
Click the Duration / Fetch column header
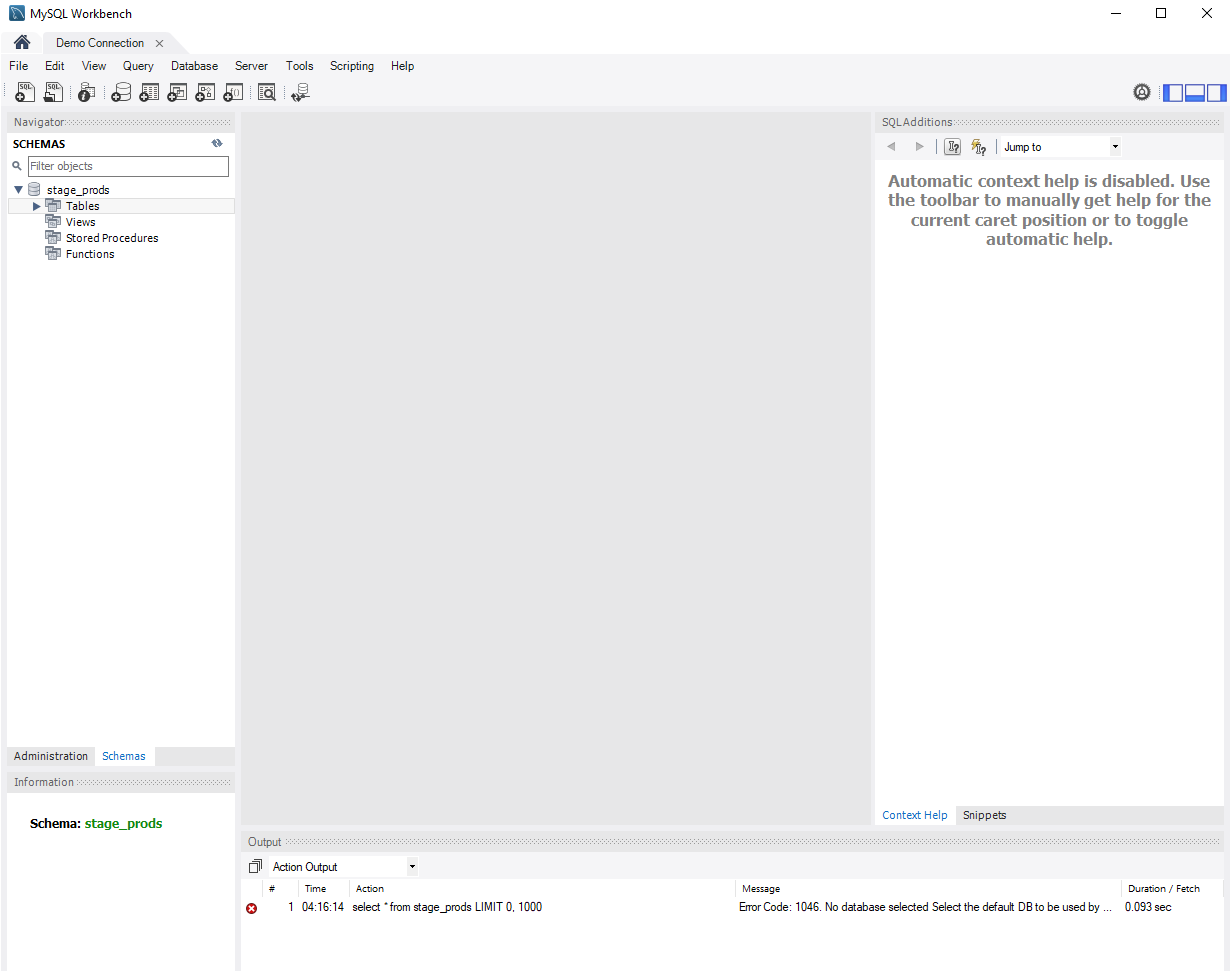pyautogui.click(x=1163, y=888)
